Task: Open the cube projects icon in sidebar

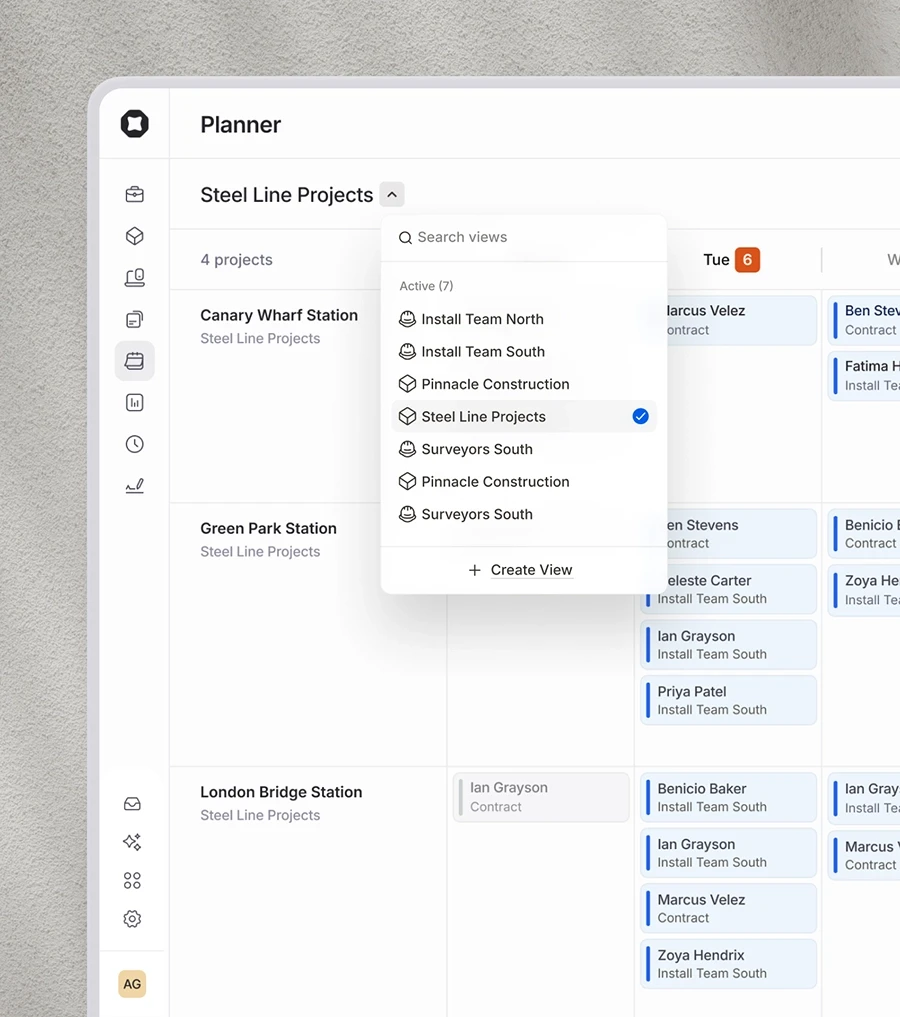Action: 135,236
